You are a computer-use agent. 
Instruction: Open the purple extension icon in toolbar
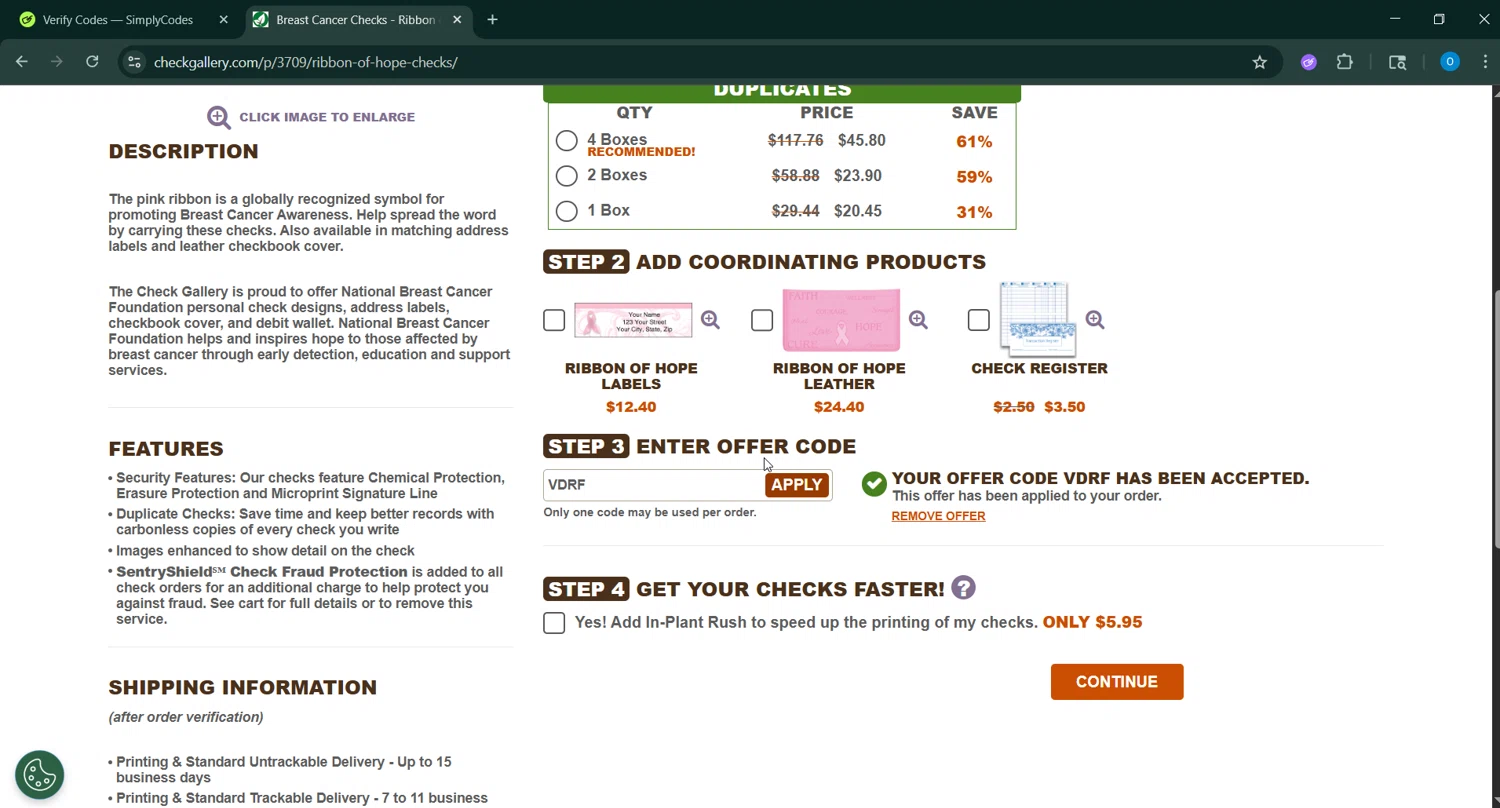point(1309,62)
